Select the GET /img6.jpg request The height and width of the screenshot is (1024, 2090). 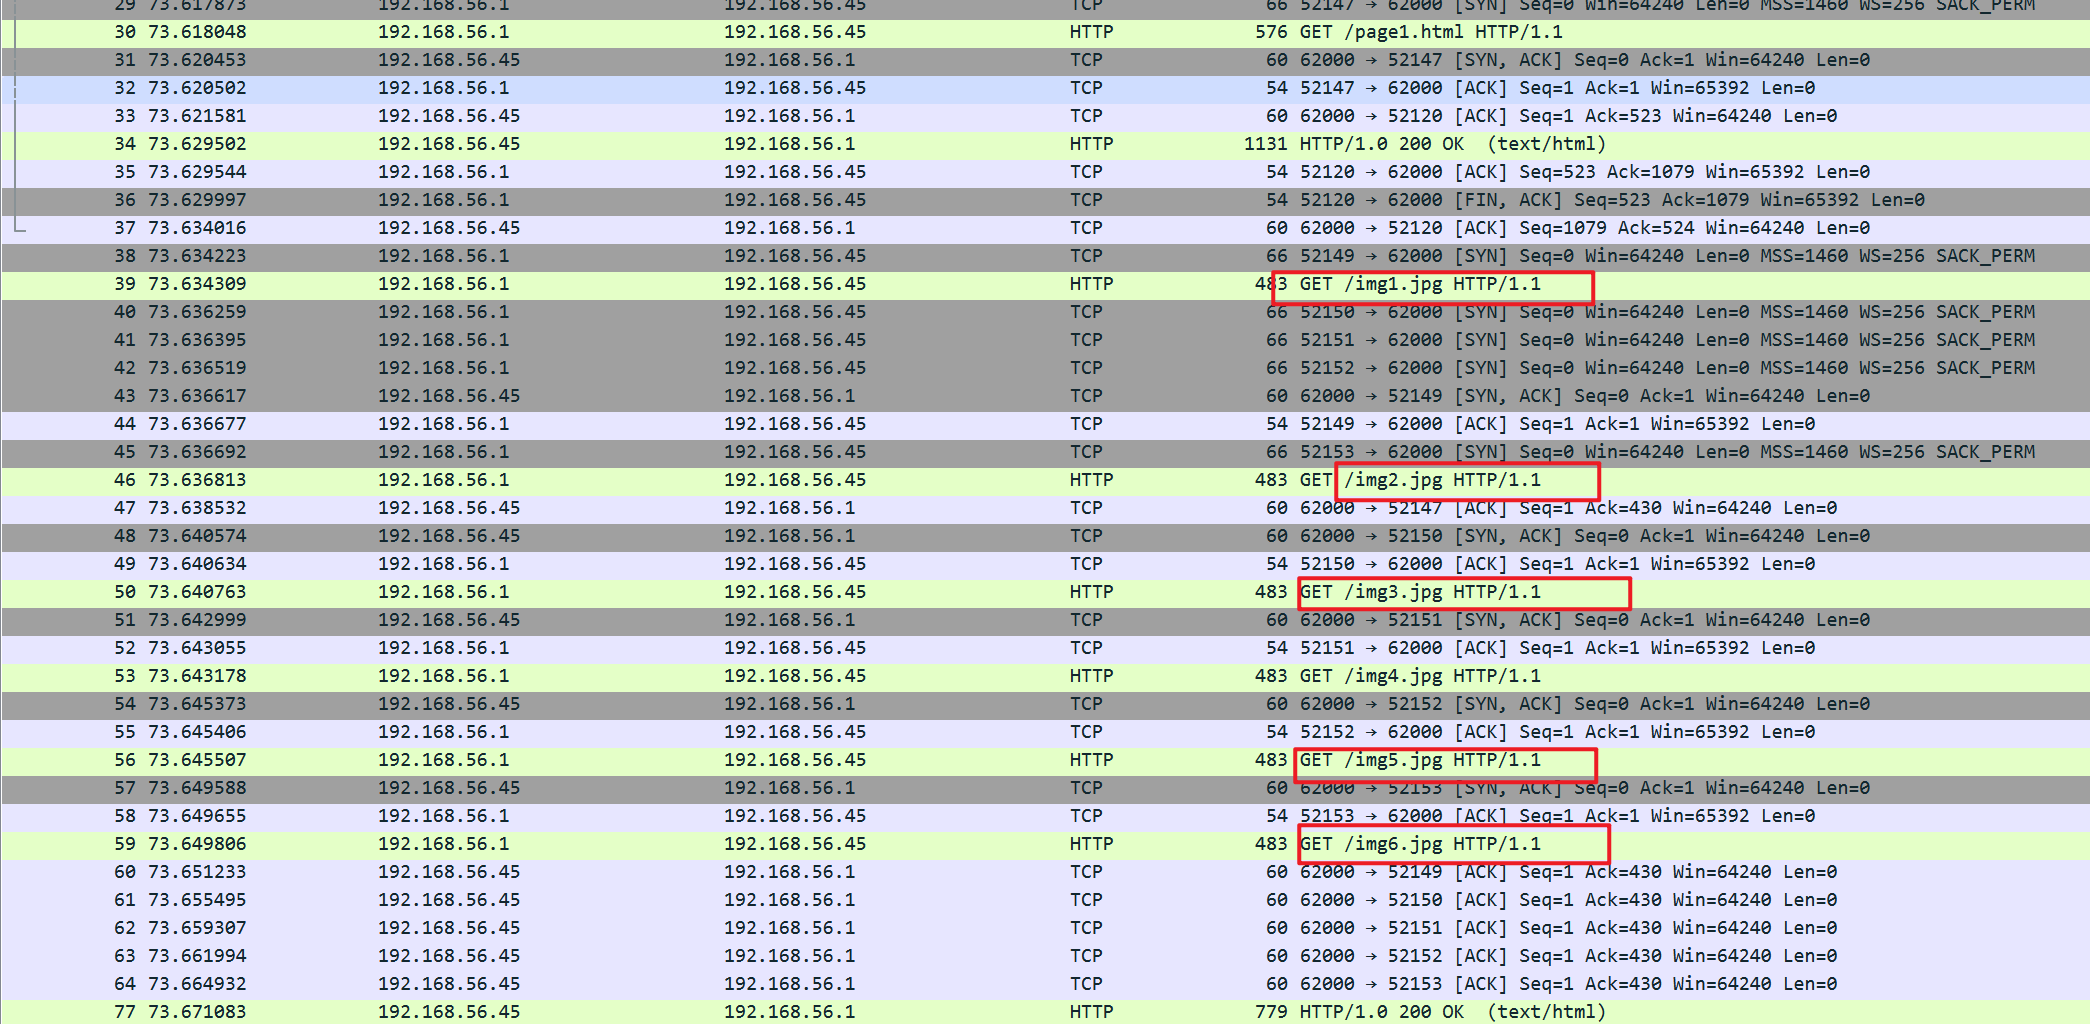[x=1045, y=844]
